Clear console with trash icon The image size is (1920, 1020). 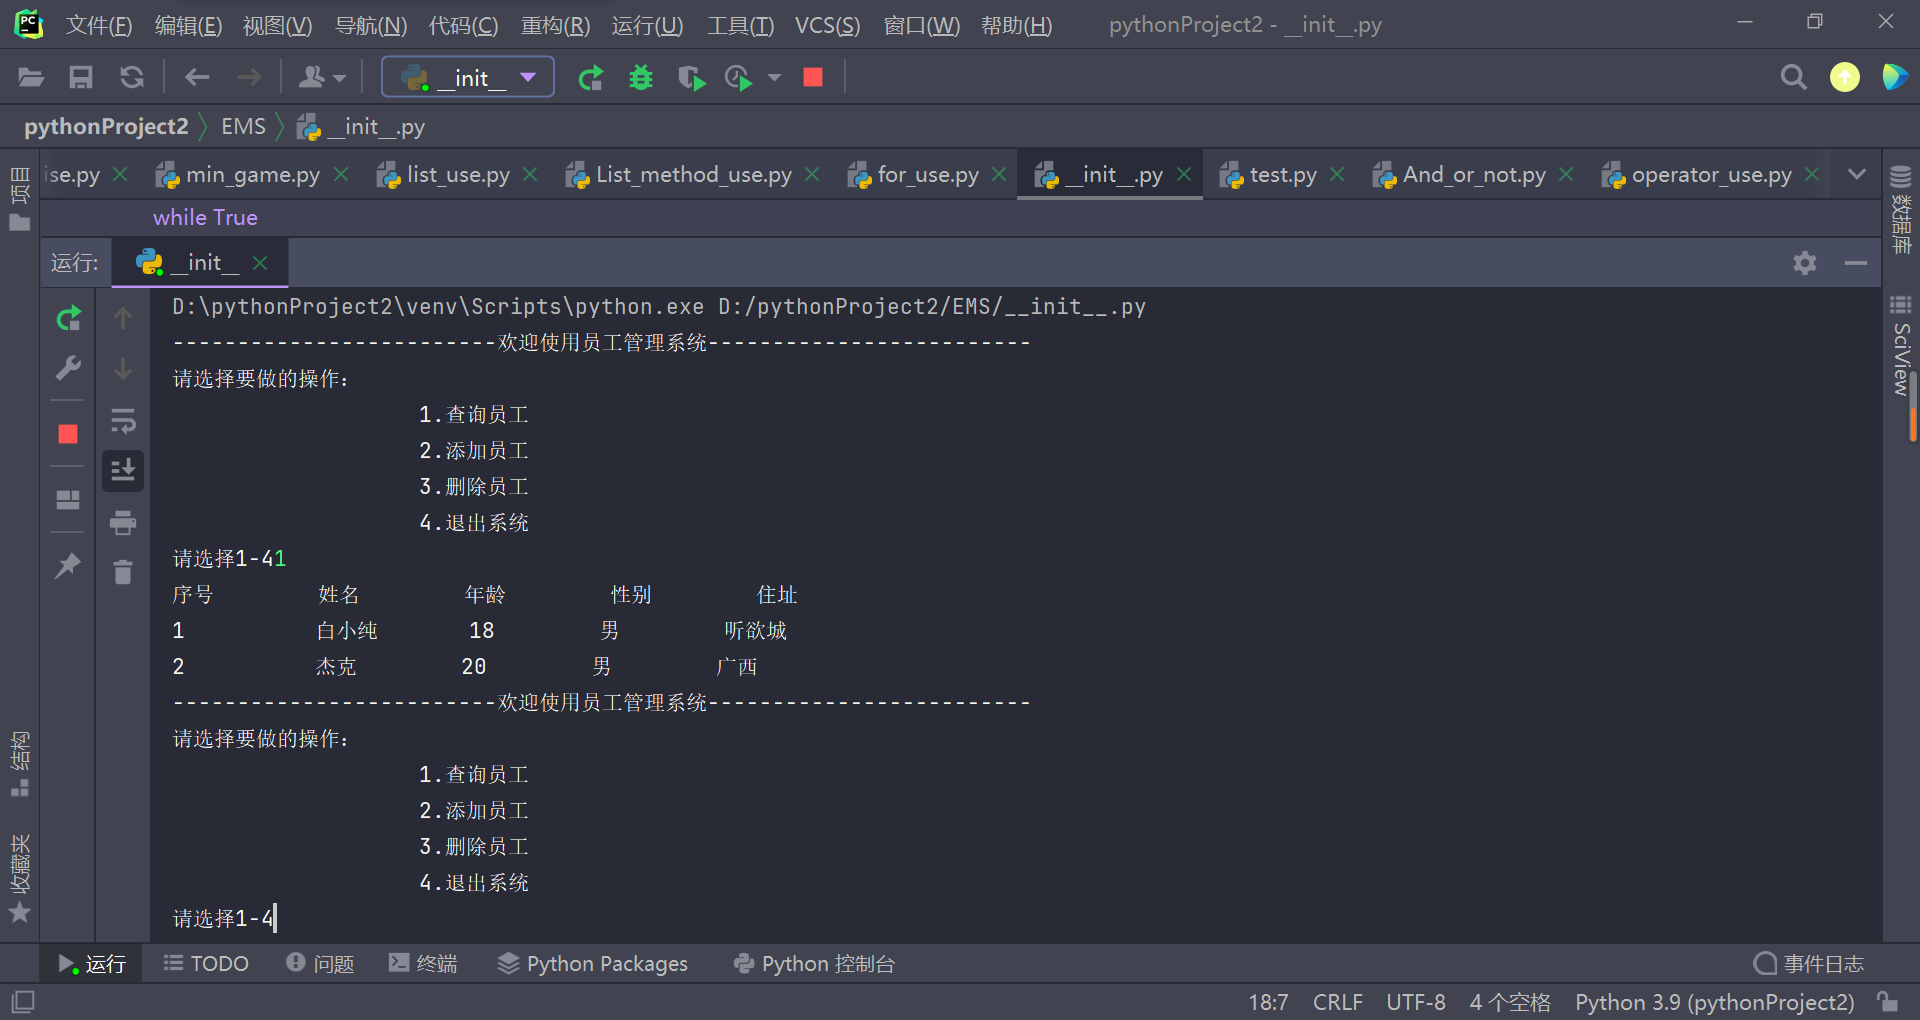tap(123, 572)
